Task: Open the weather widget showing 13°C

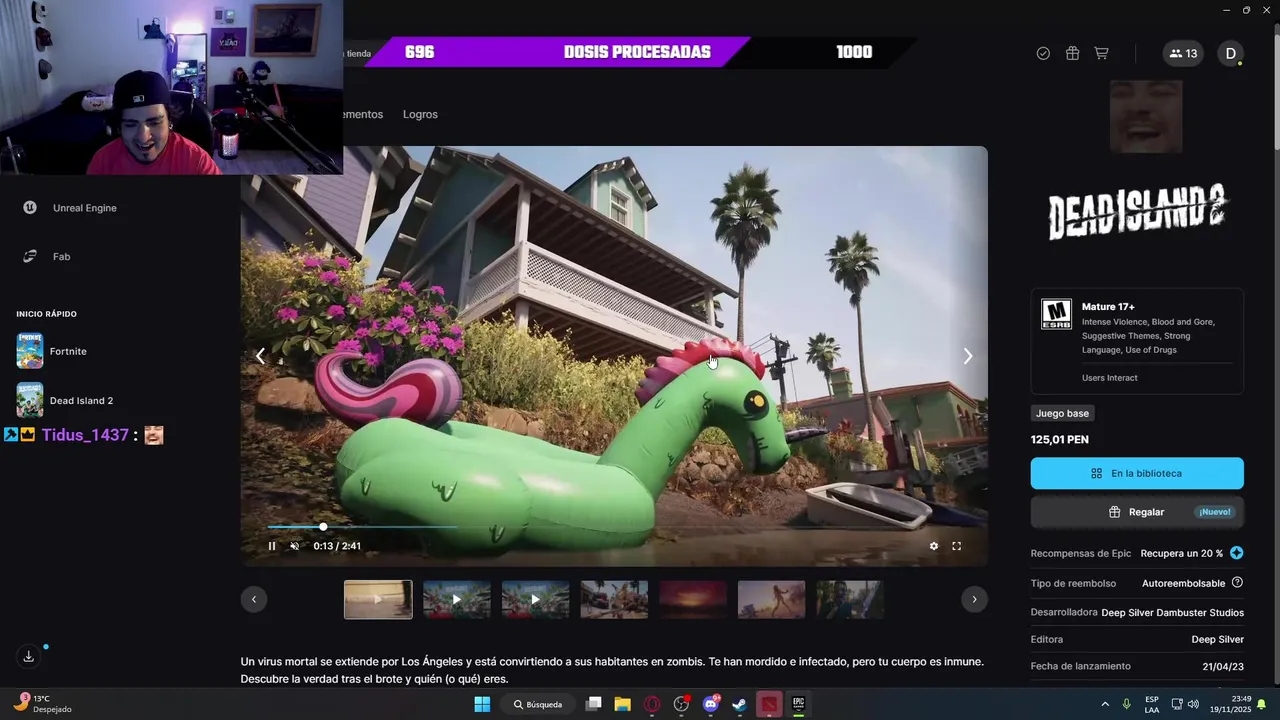Action: click(x=42, y=703)
